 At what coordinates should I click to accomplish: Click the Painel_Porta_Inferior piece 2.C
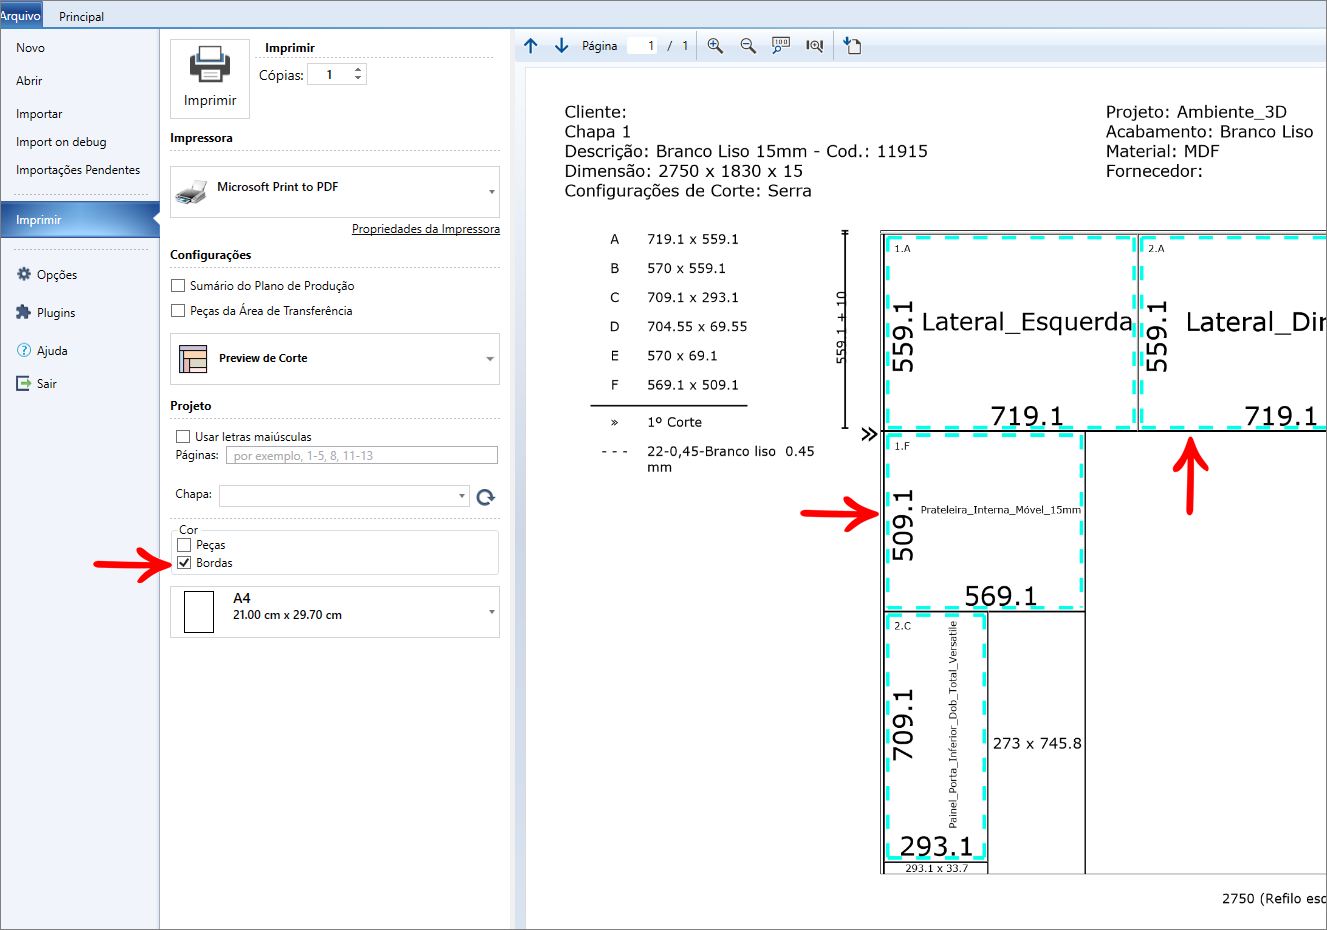tap(935, 737)
